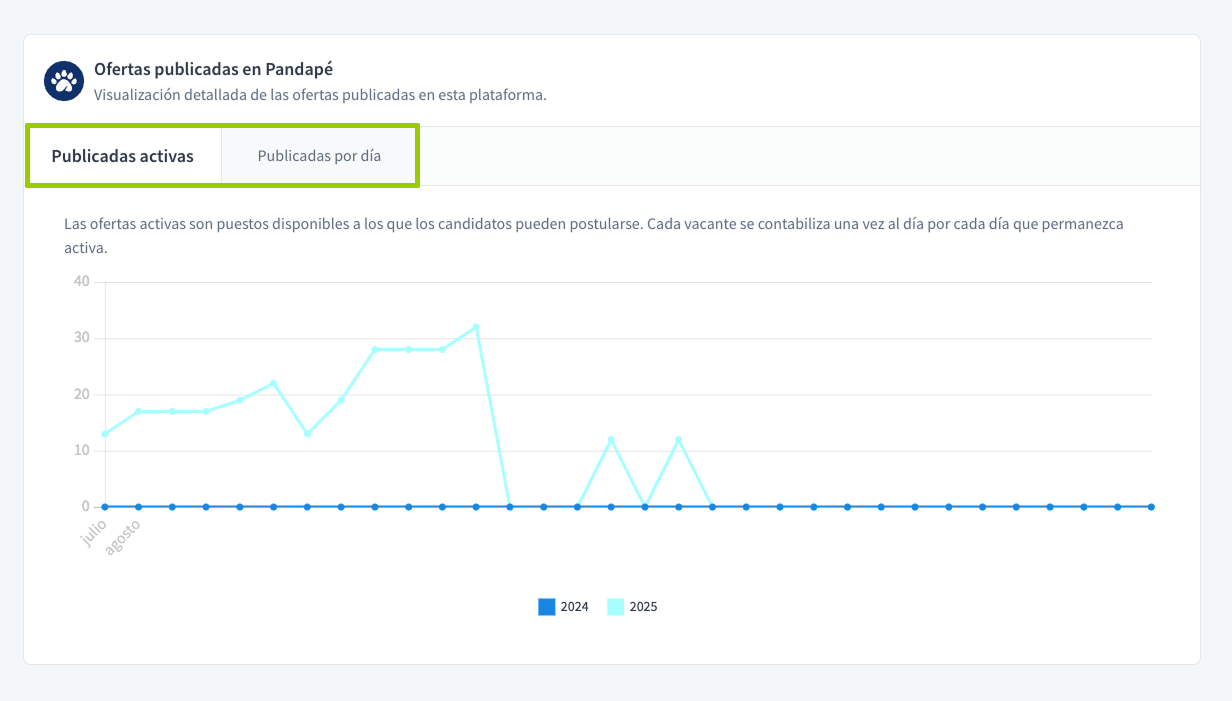
Task: Click the Pandapé paw logo icon
Action: [64, 81]
